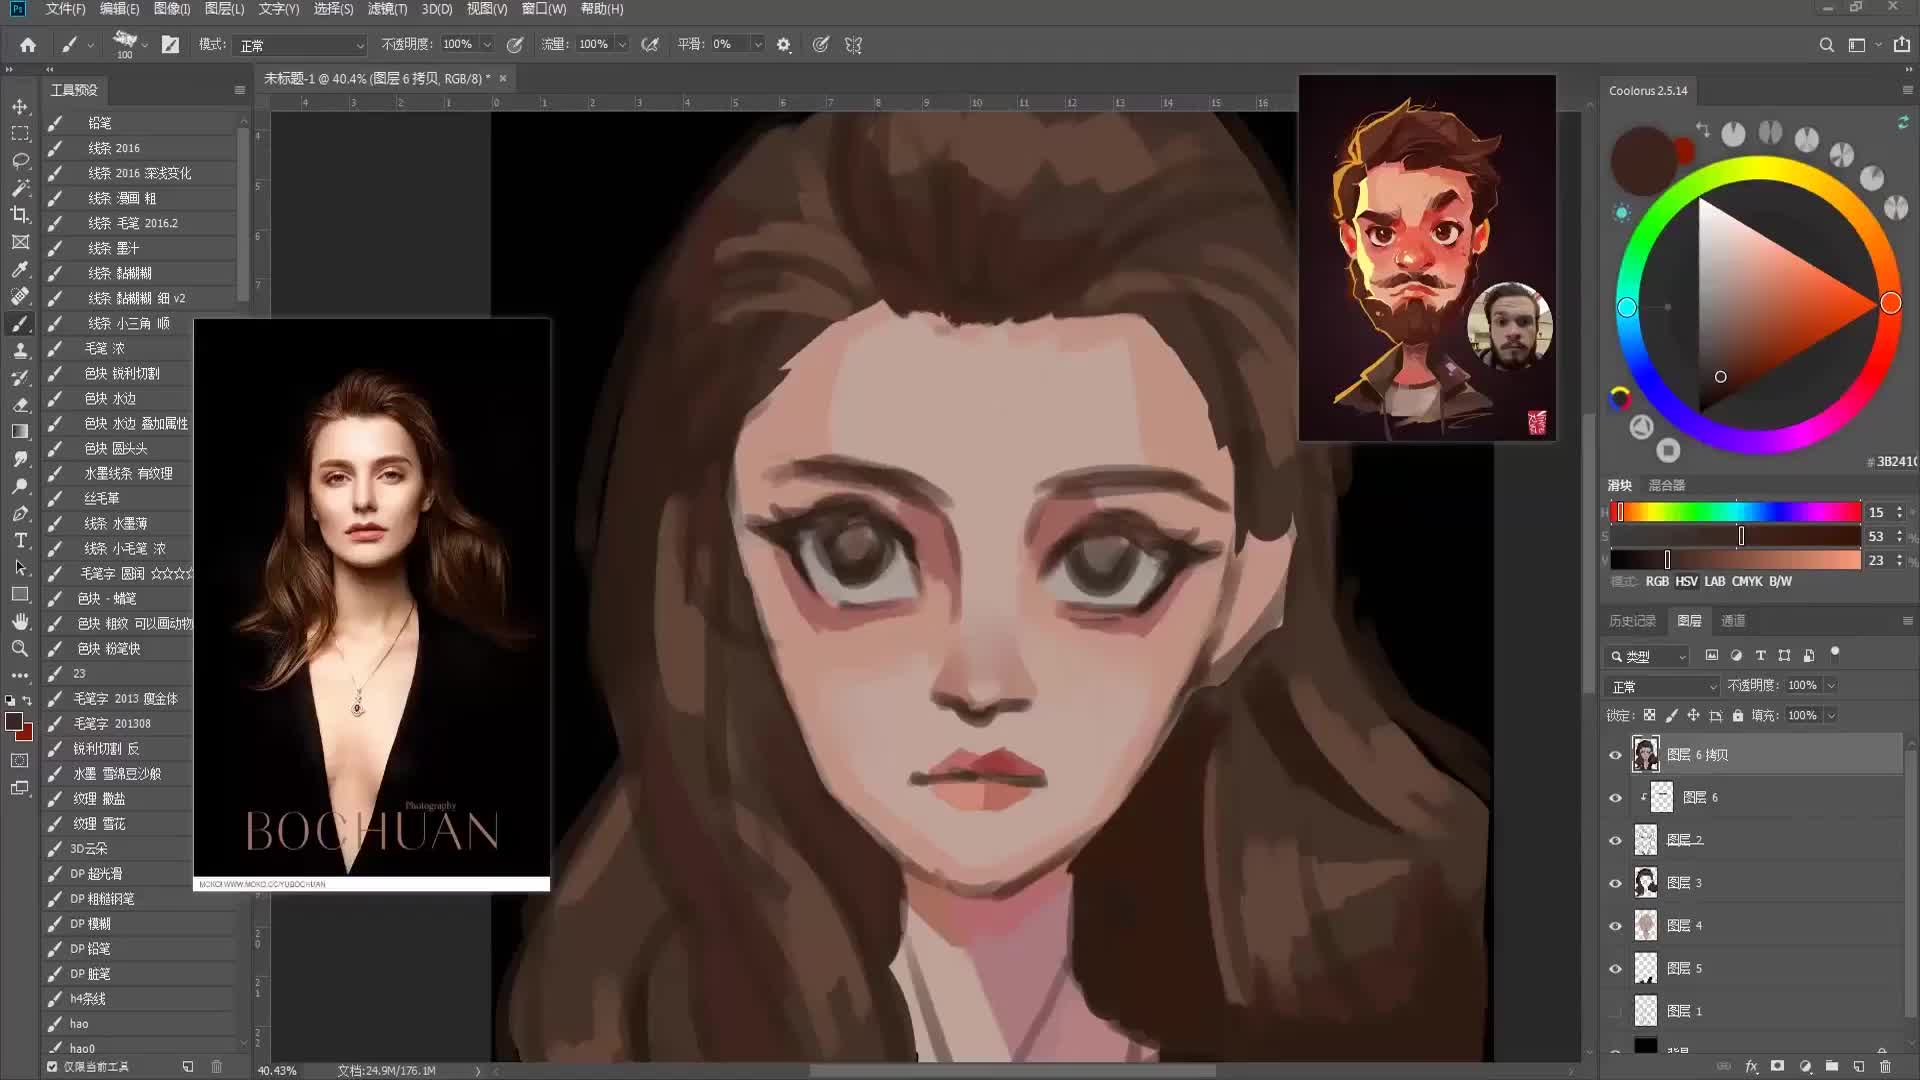Select the HSV color mode button

point(1686,581)
